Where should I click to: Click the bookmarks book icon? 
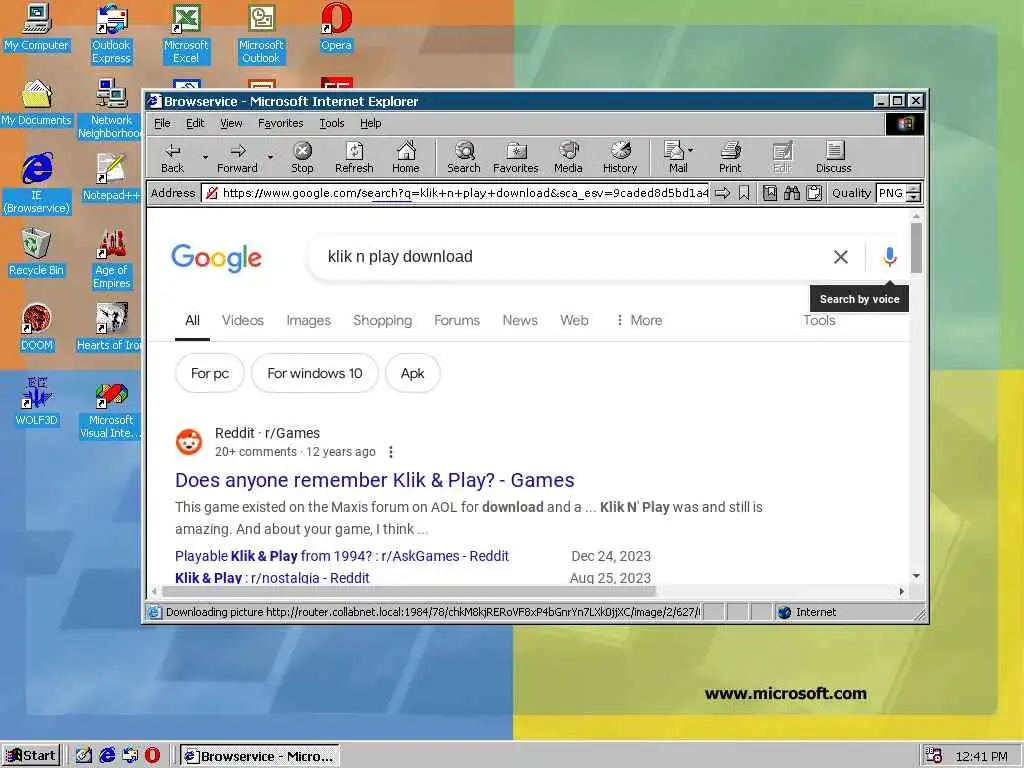(x=770, y=193)
